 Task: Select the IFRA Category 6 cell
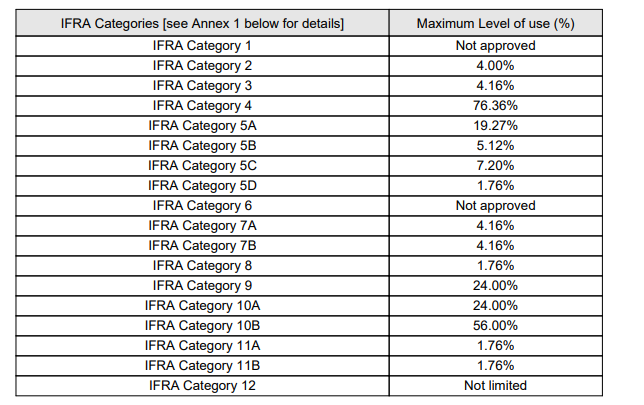click(202, 205)
